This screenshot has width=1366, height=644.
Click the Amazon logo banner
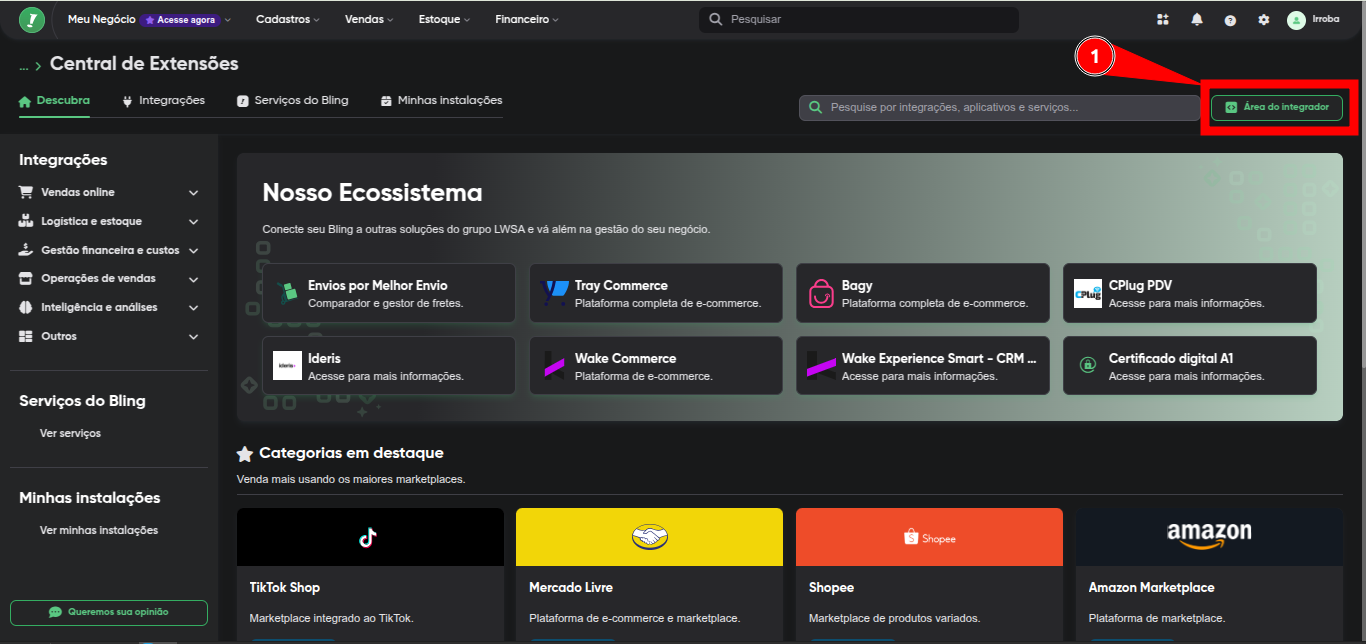[1209, 537]
